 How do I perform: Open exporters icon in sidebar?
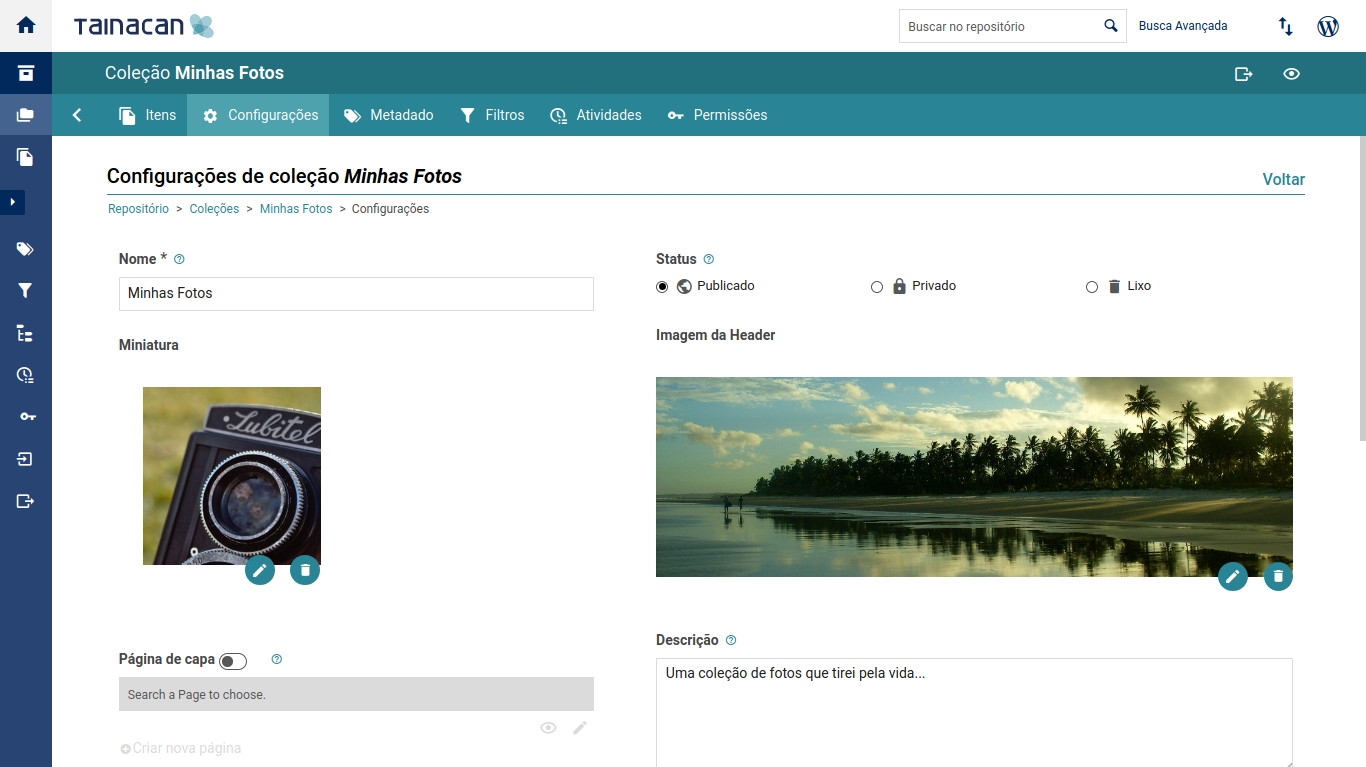[x=26, y=501]
